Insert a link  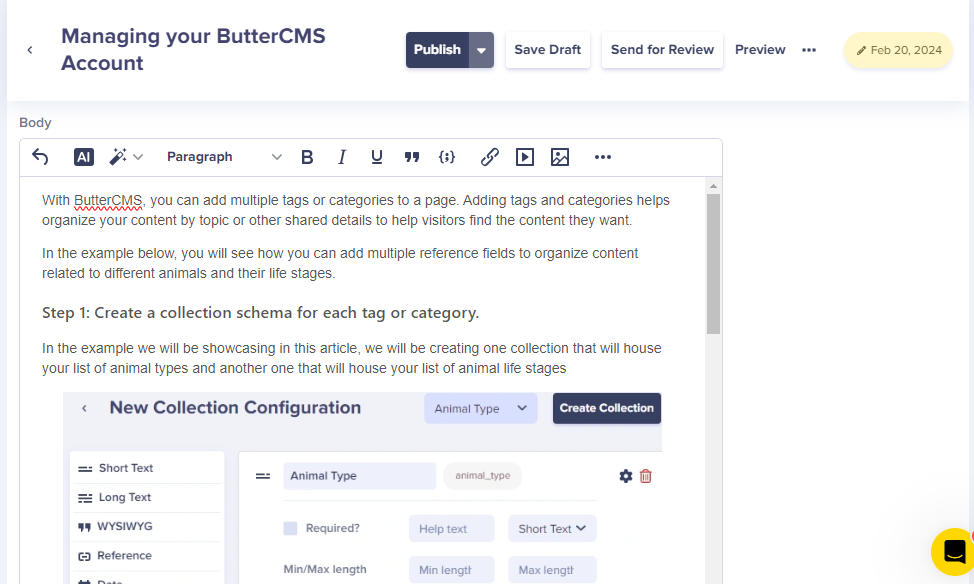(x=489, y=157)
